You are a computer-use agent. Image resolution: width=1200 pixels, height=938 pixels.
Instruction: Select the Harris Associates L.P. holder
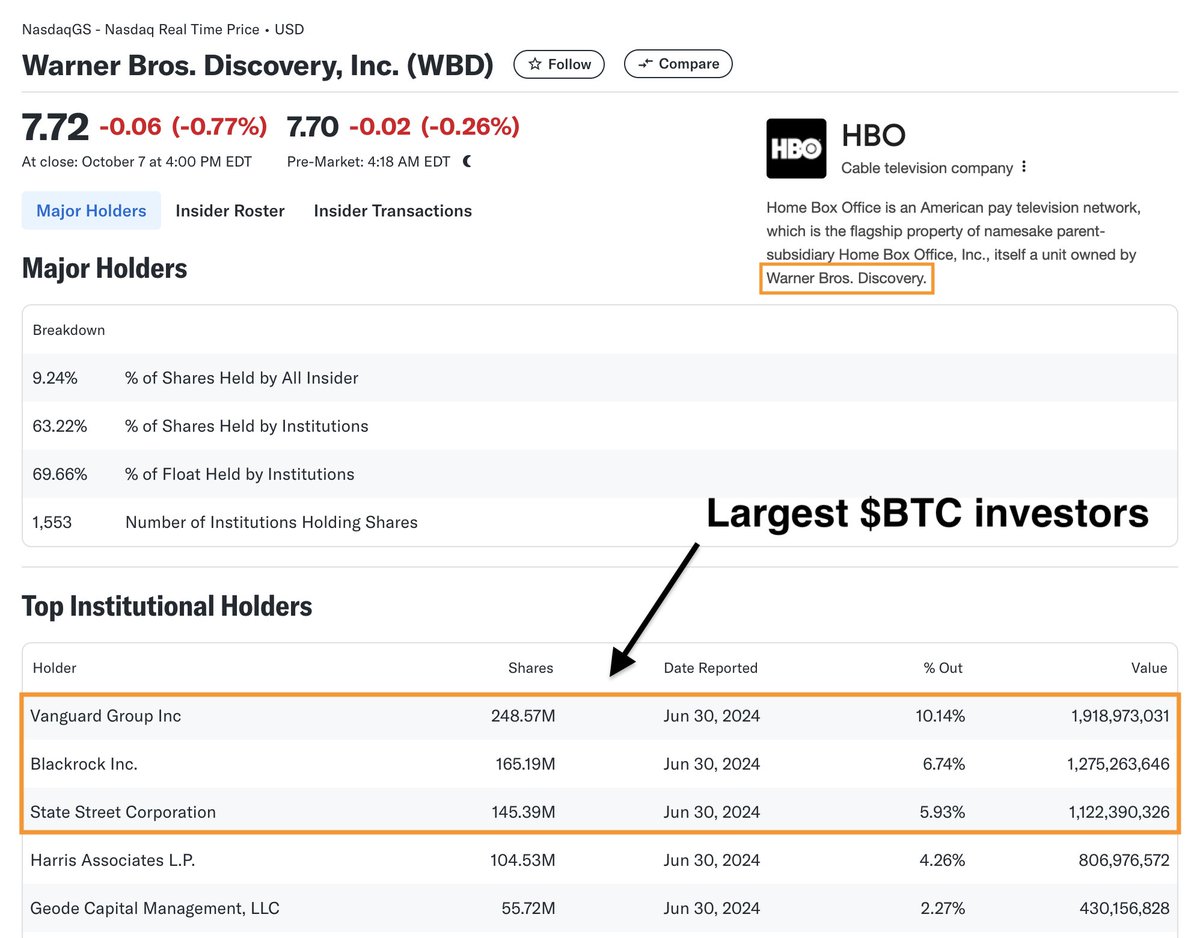point(111,860)
